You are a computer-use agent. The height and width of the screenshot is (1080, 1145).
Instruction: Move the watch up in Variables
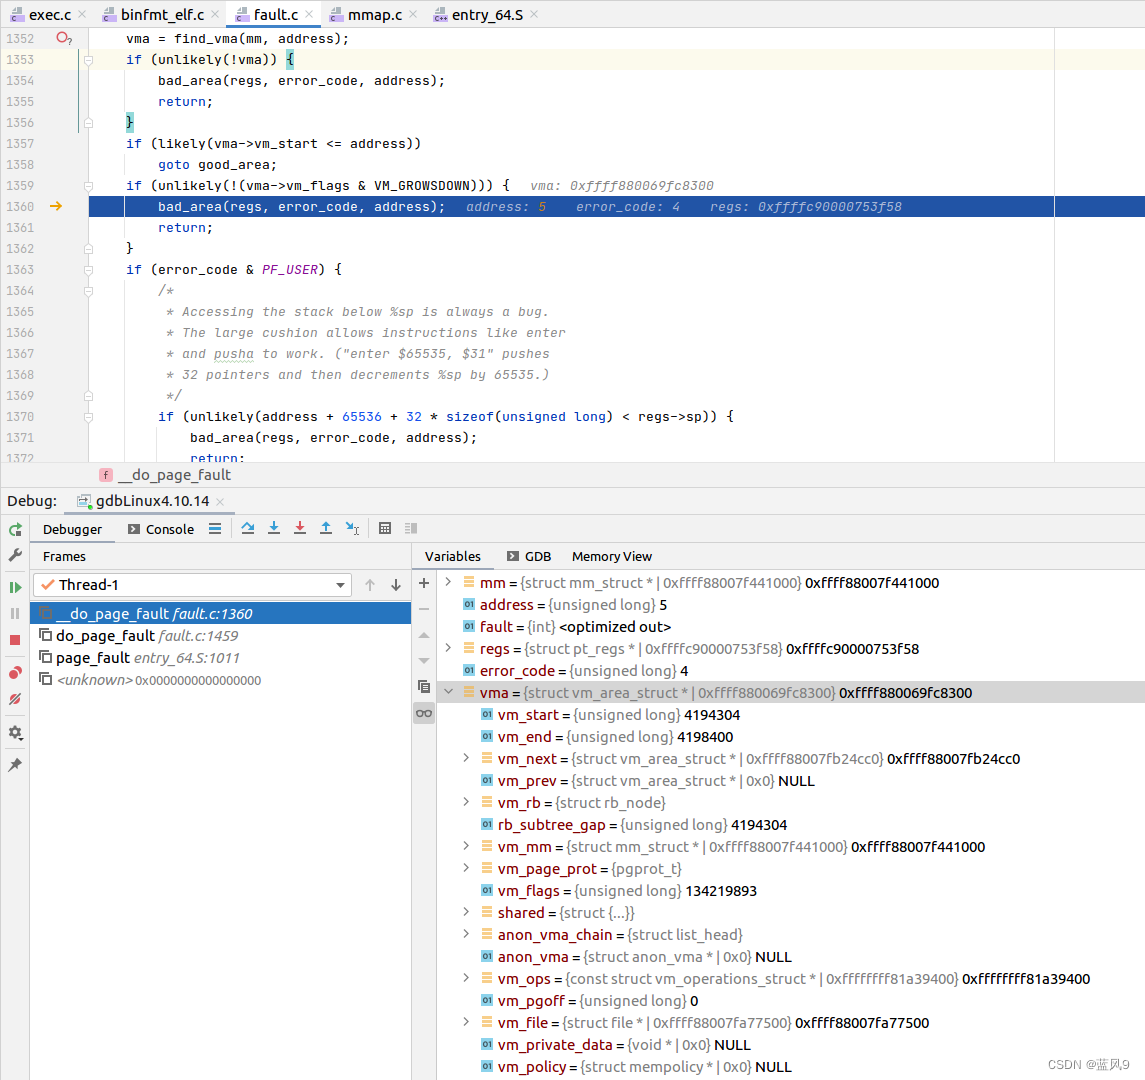424,635
